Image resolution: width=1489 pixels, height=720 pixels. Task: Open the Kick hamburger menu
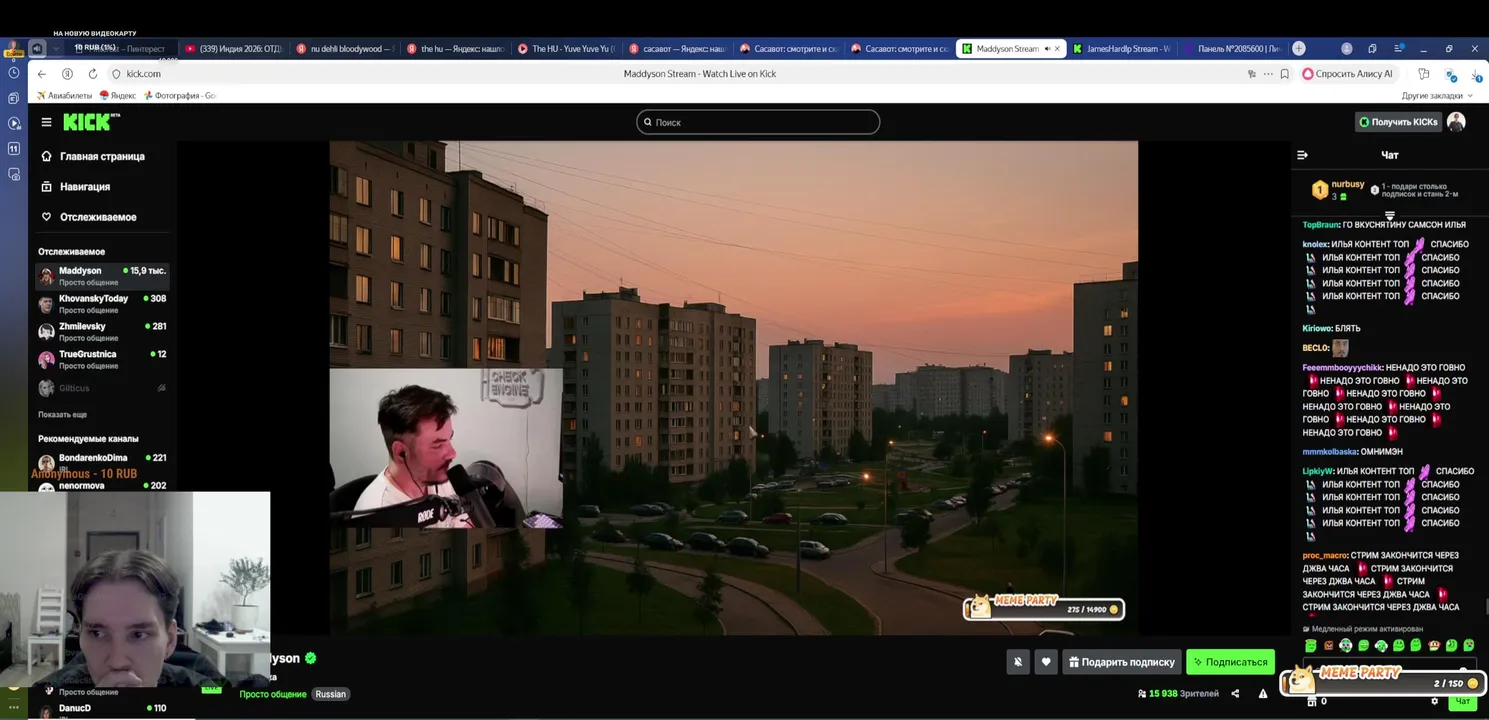tap(46, 122)
